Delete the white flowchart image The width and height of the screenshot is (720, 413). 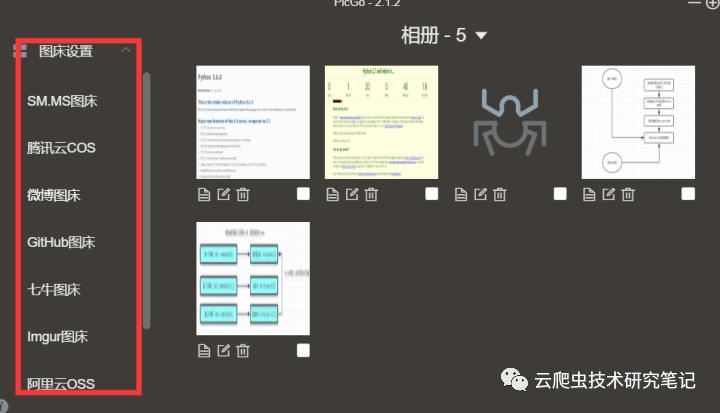pos(628,194)
